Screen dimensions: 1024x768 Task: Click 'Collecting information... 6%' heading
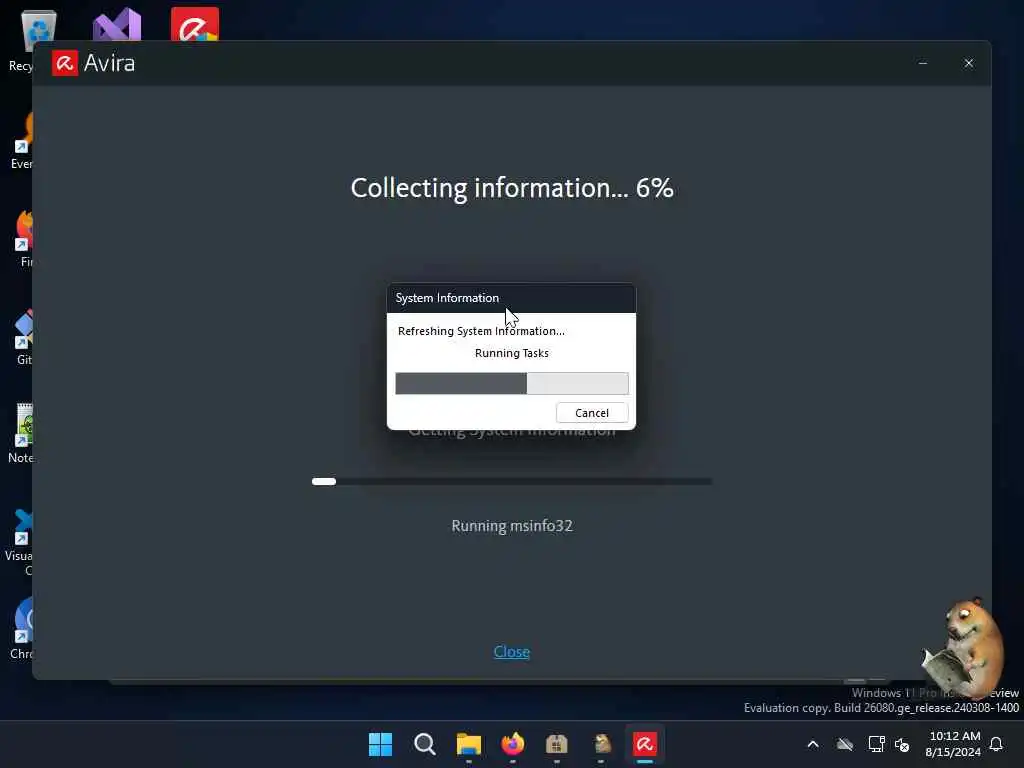[x=512, y=188]
